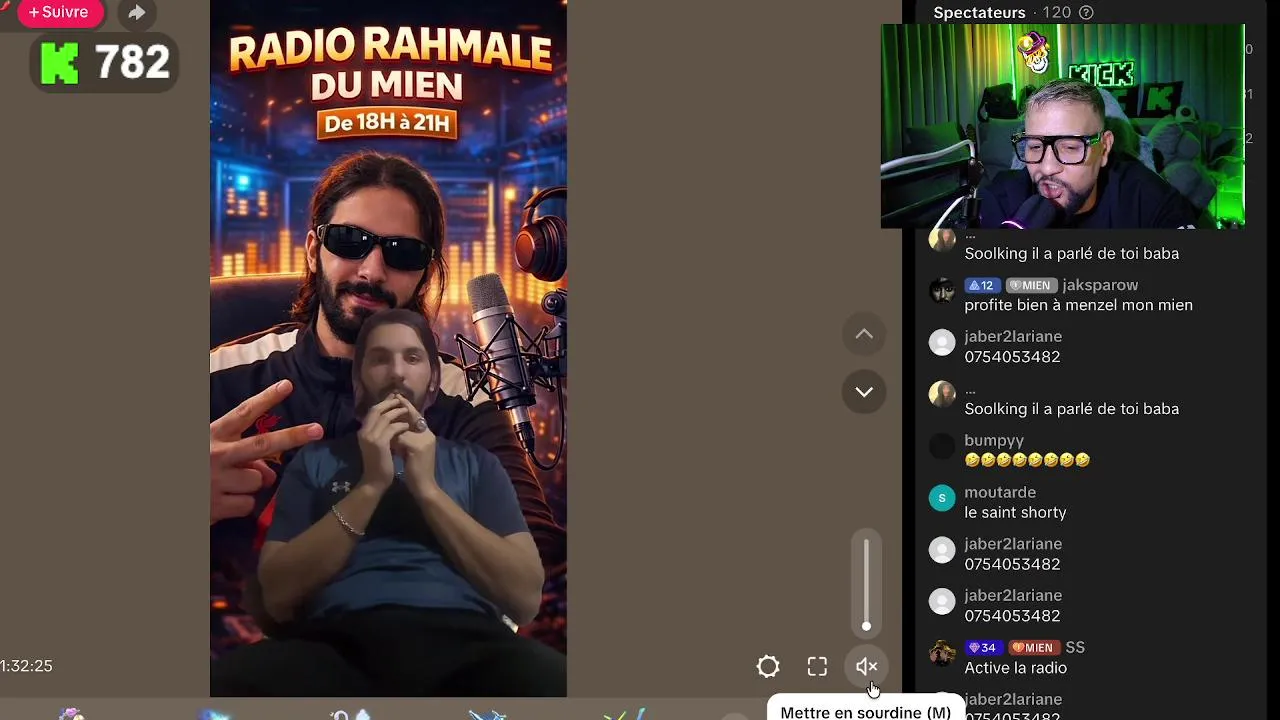Click jaksparow's profile avatar
This screenshot has width=1280, height=720.
click(x=942, y=291)
